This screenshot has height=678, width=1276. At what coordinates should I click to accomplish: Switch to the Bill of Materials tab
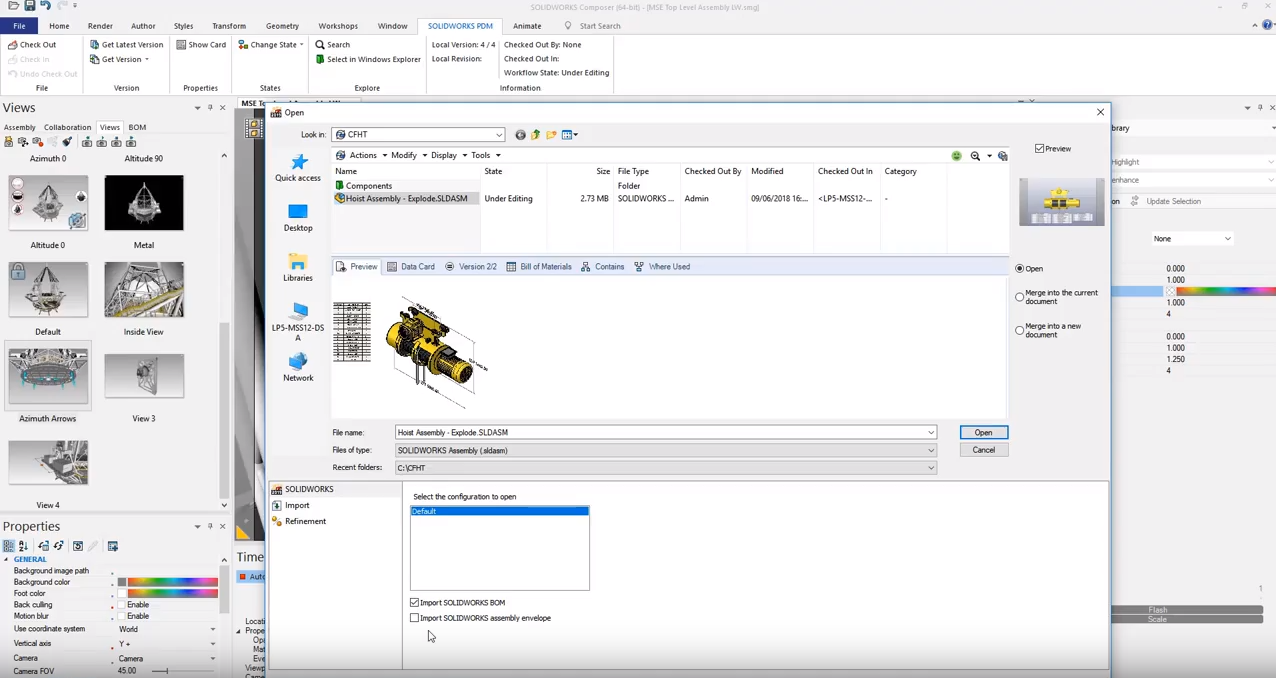(x=539, y=267)
